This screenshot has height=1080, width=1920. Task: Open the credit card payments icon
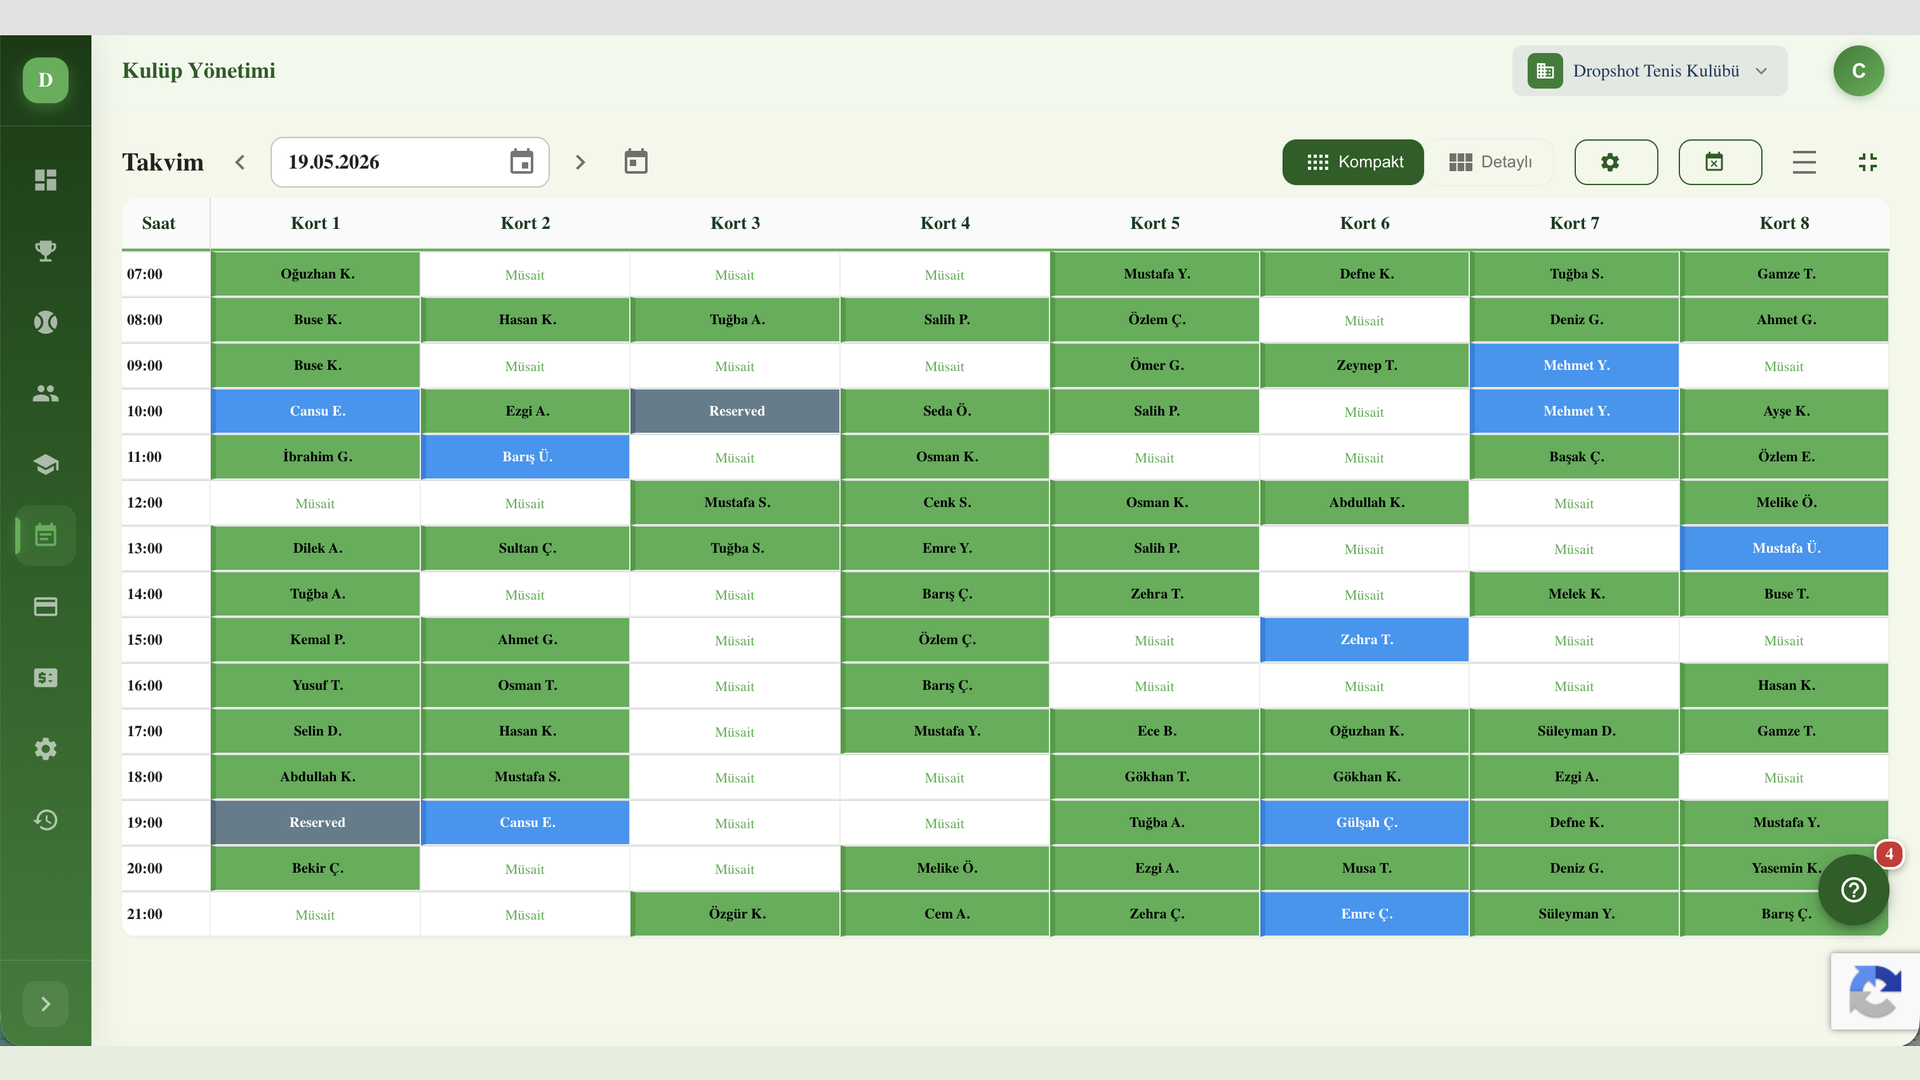[x=45, y=607]
